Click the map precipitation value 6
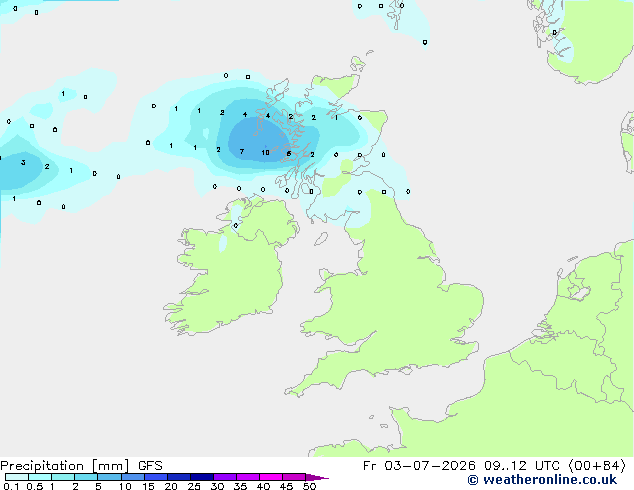This screenshot has width=634, height=490. pyautogui.click(x=289, y=154)
